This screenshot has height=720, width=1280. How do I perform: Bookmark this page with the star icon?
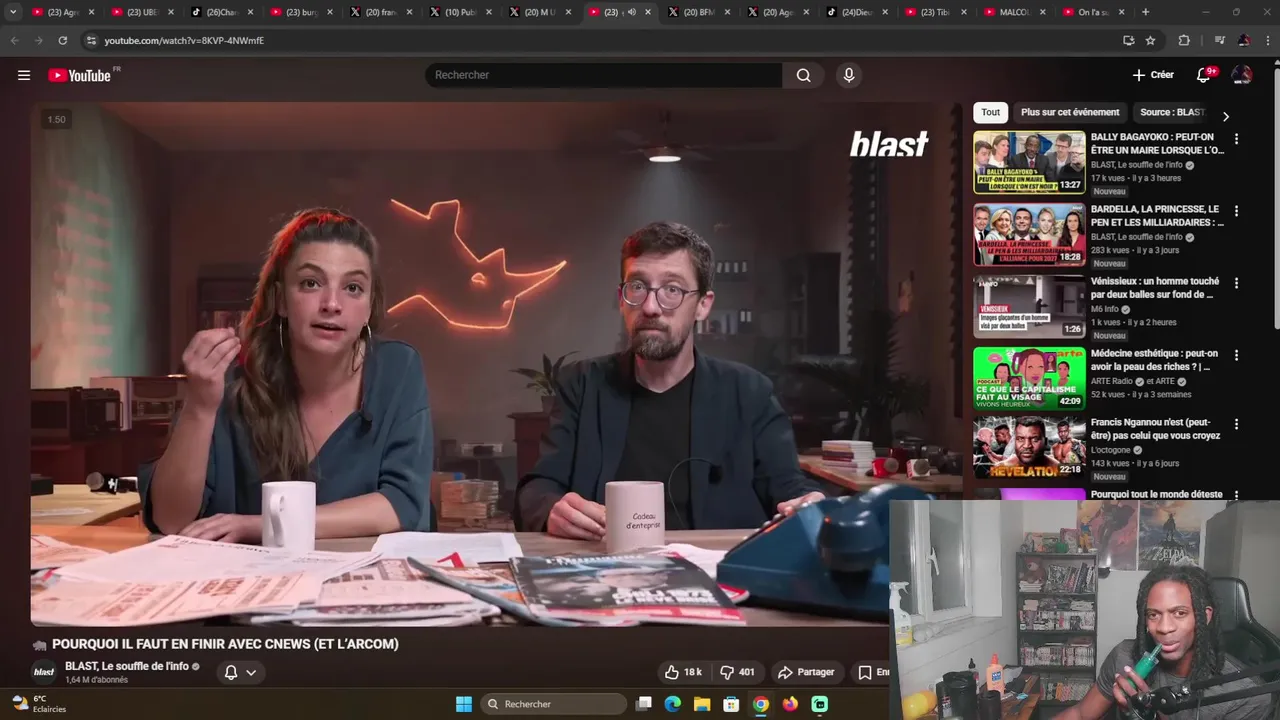(1150, 40)
